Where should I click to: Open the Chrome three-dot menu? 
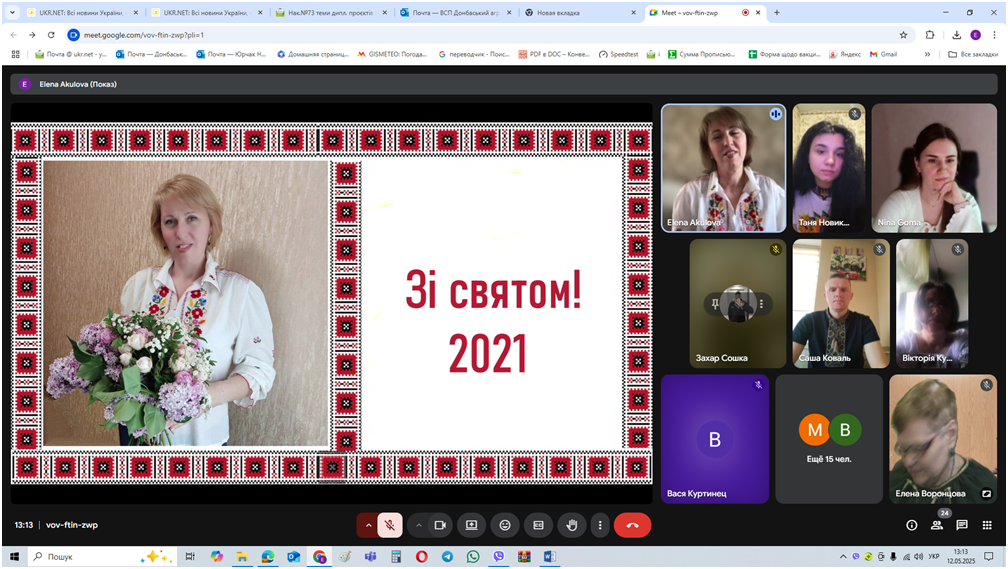coord(994,35)
